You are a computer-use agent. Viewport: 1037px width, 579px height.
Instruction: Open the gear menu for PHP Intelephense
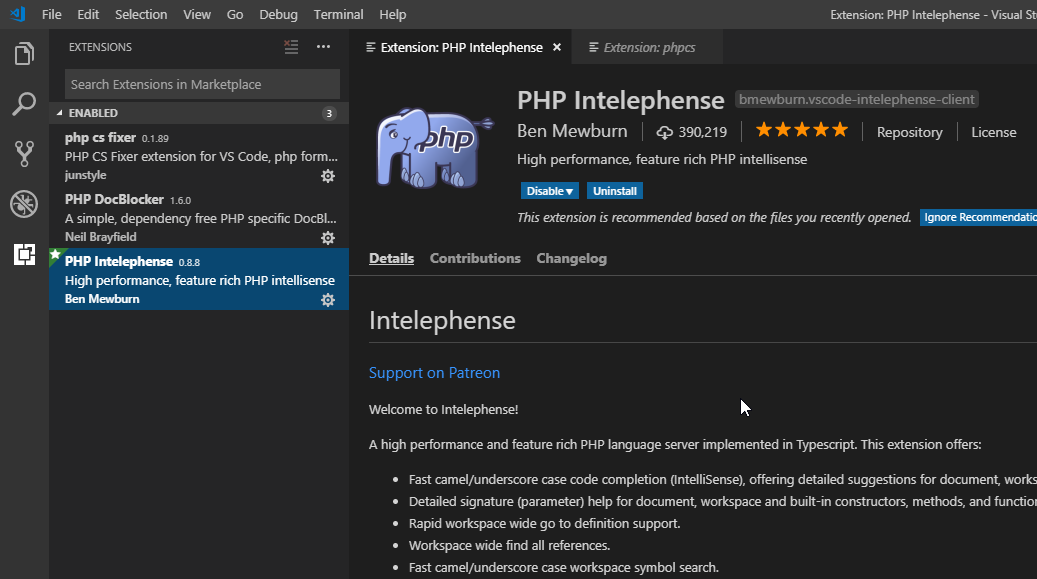(x=328, y=300)
